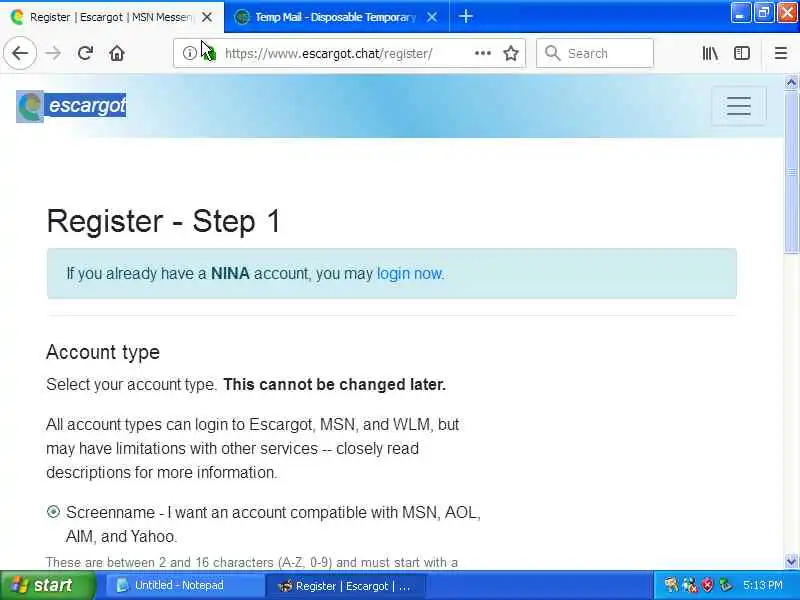The width and height of the screenshot is (800, 600).
Task: Click the forward navigation arrow
Action: pos(53,53)
